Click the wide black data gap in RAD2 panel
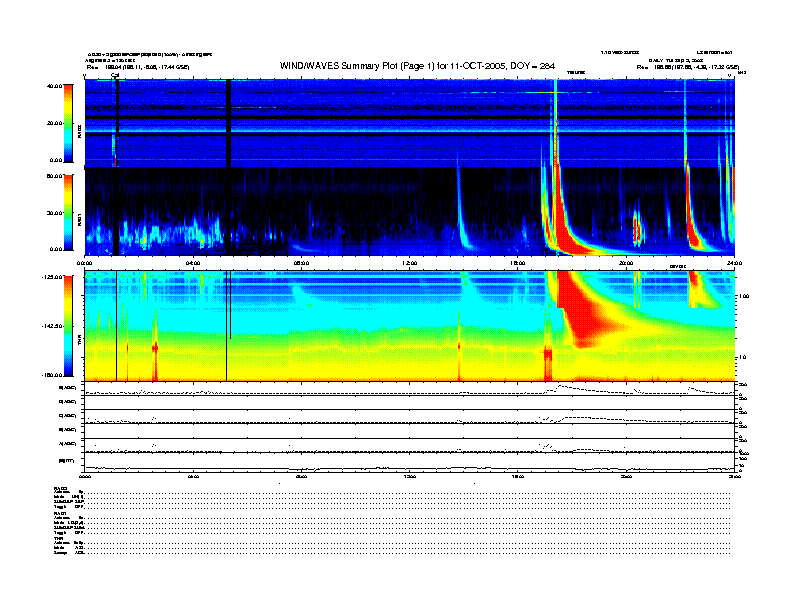The height and width of the screenshot is (612, 792). (x=229, y=122)
